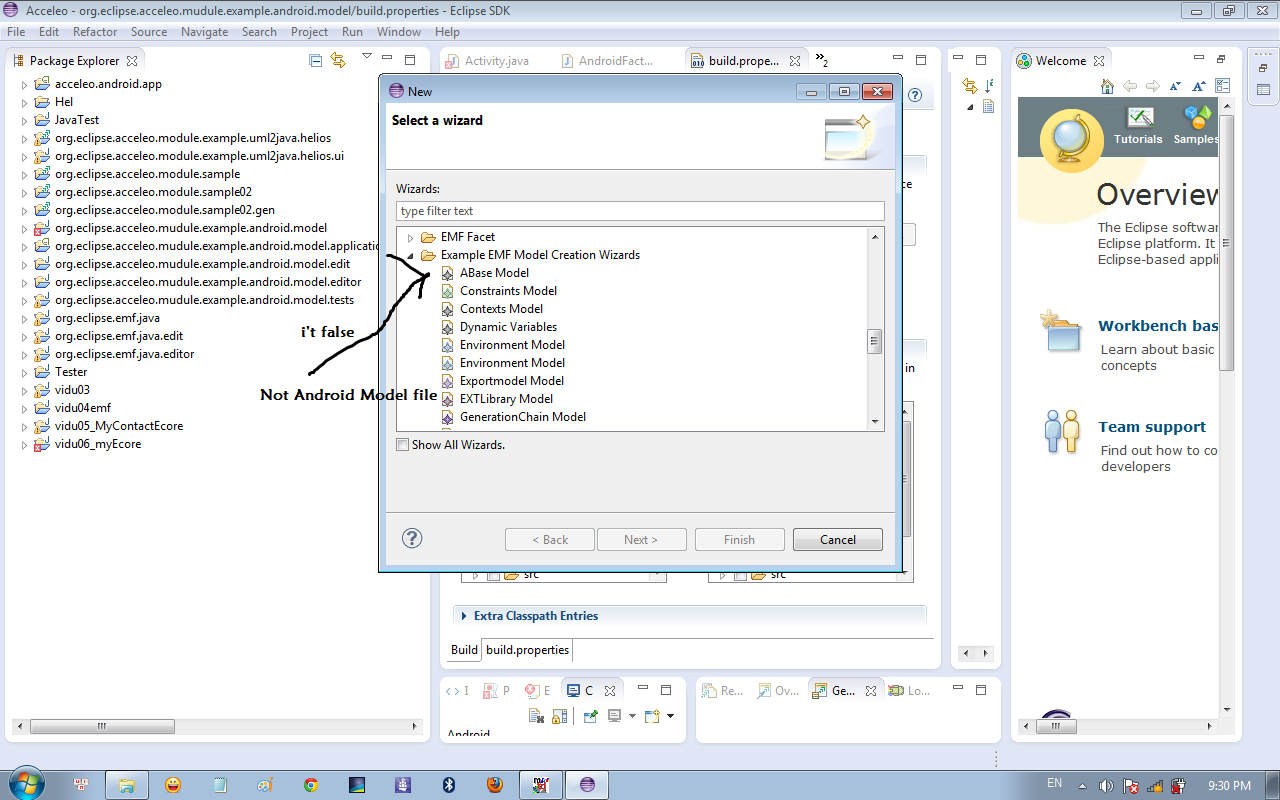Viewport: 1280px width, 800px height.
Task: Click the speaker volume icon in system tray
Action: [x=1106, y=786]
